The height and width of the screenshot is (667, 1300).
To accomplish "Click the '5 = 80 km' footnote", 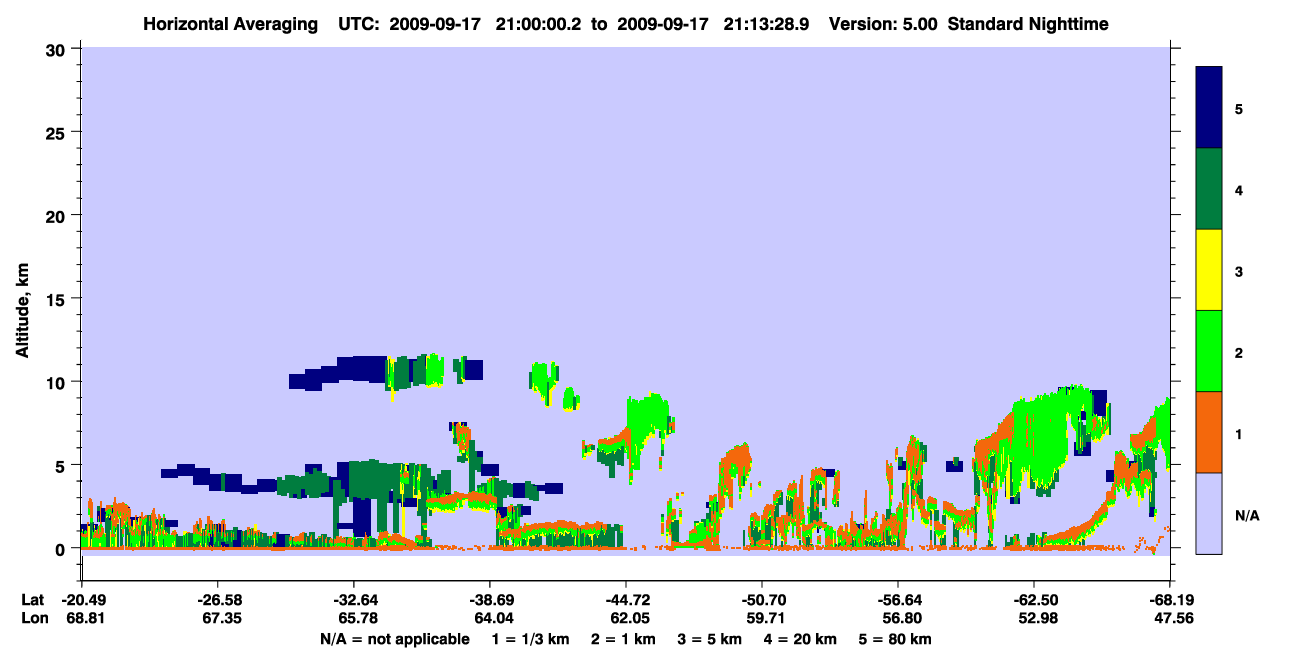I will pyautogui.click(x=897, y=639).
